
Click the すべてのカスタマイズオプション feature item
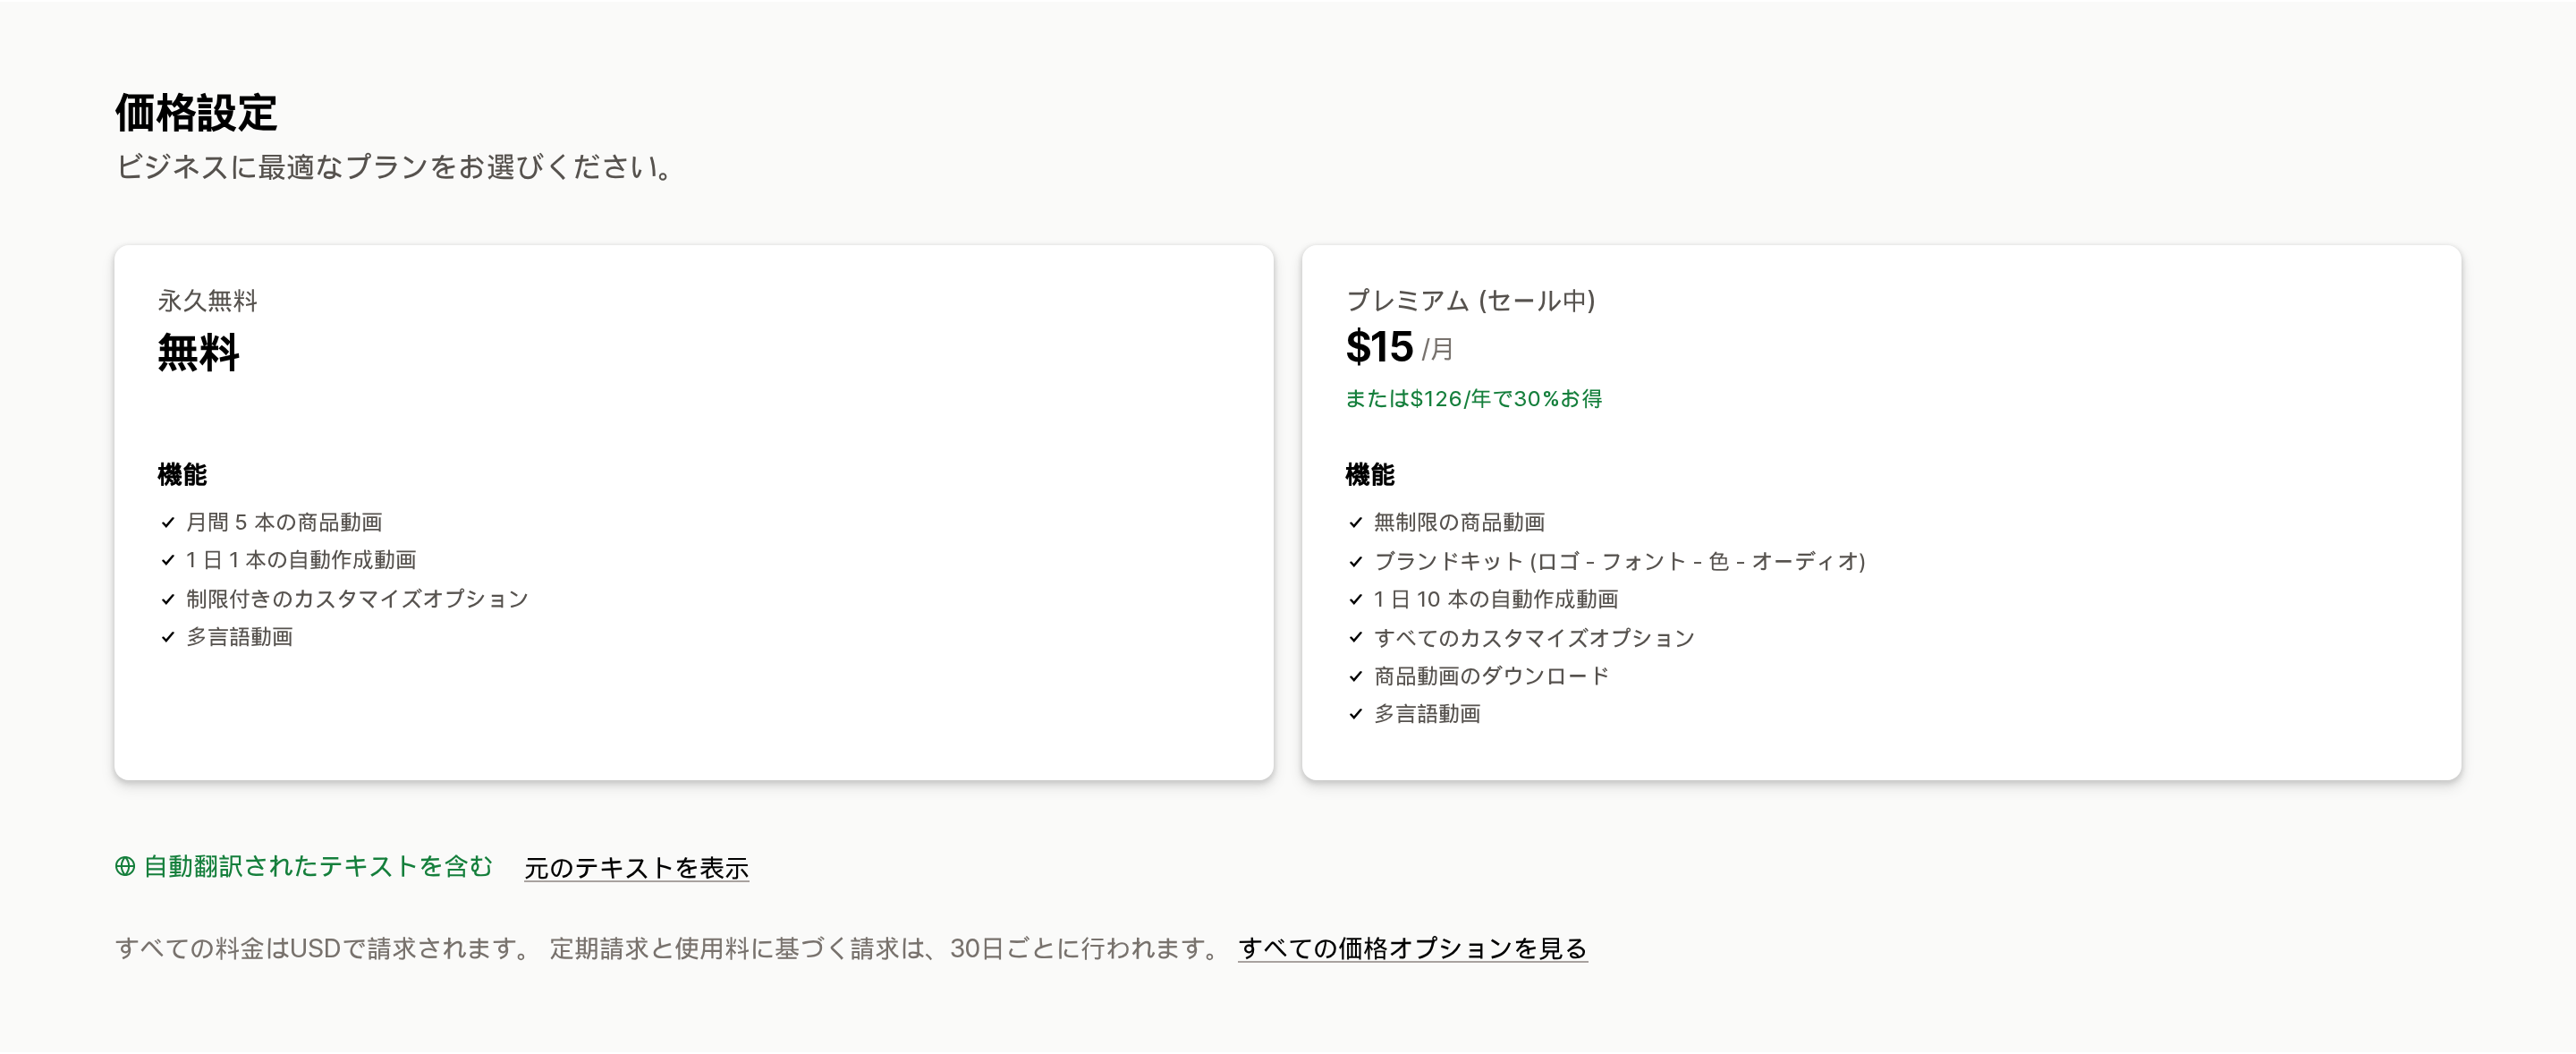point(1534,638)
